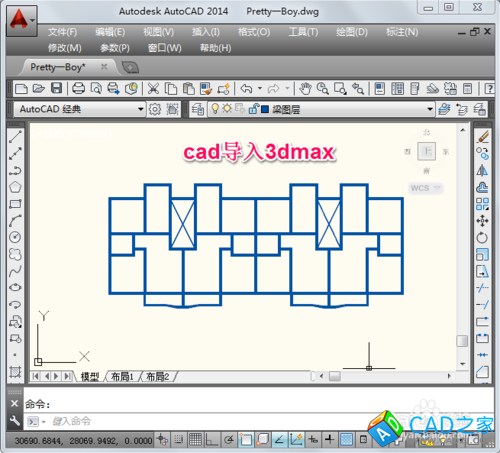Open the AutoCAD 经典 workspace dropdown
The height and width of the screenshot is (453, 500).
(x=141, y=109)
